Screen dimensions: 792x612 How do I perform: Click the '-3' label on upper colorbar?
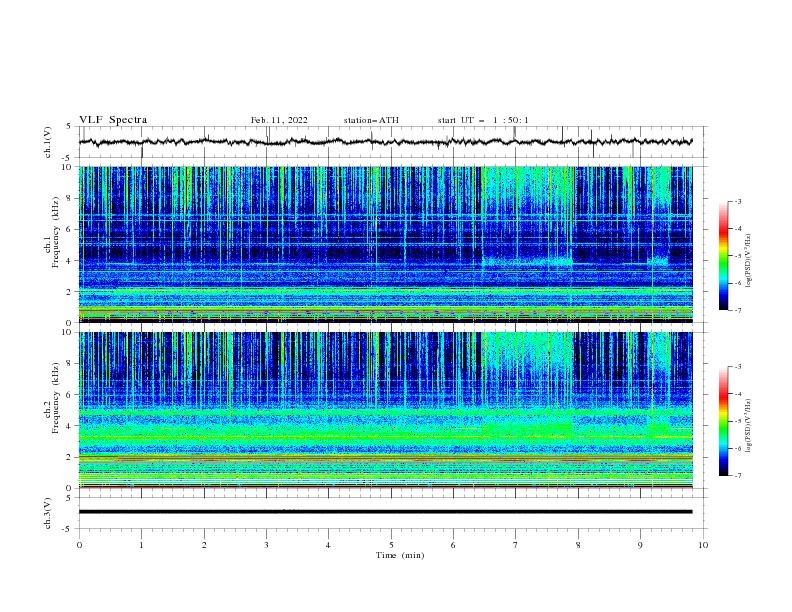[x=737, y=201]
